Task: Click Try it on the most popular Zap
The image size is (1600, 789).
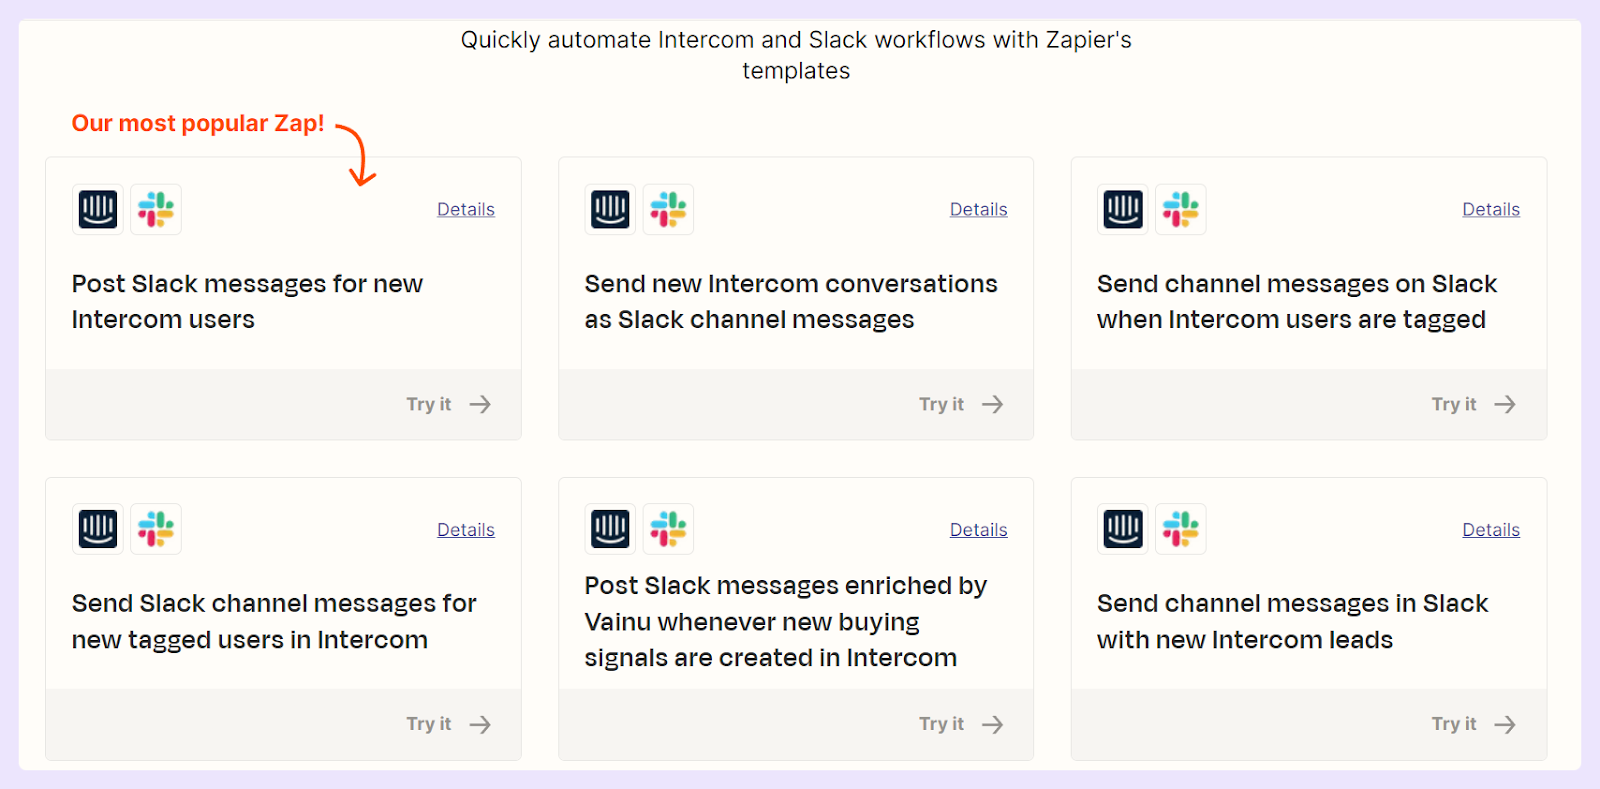Action: [448, 404]
